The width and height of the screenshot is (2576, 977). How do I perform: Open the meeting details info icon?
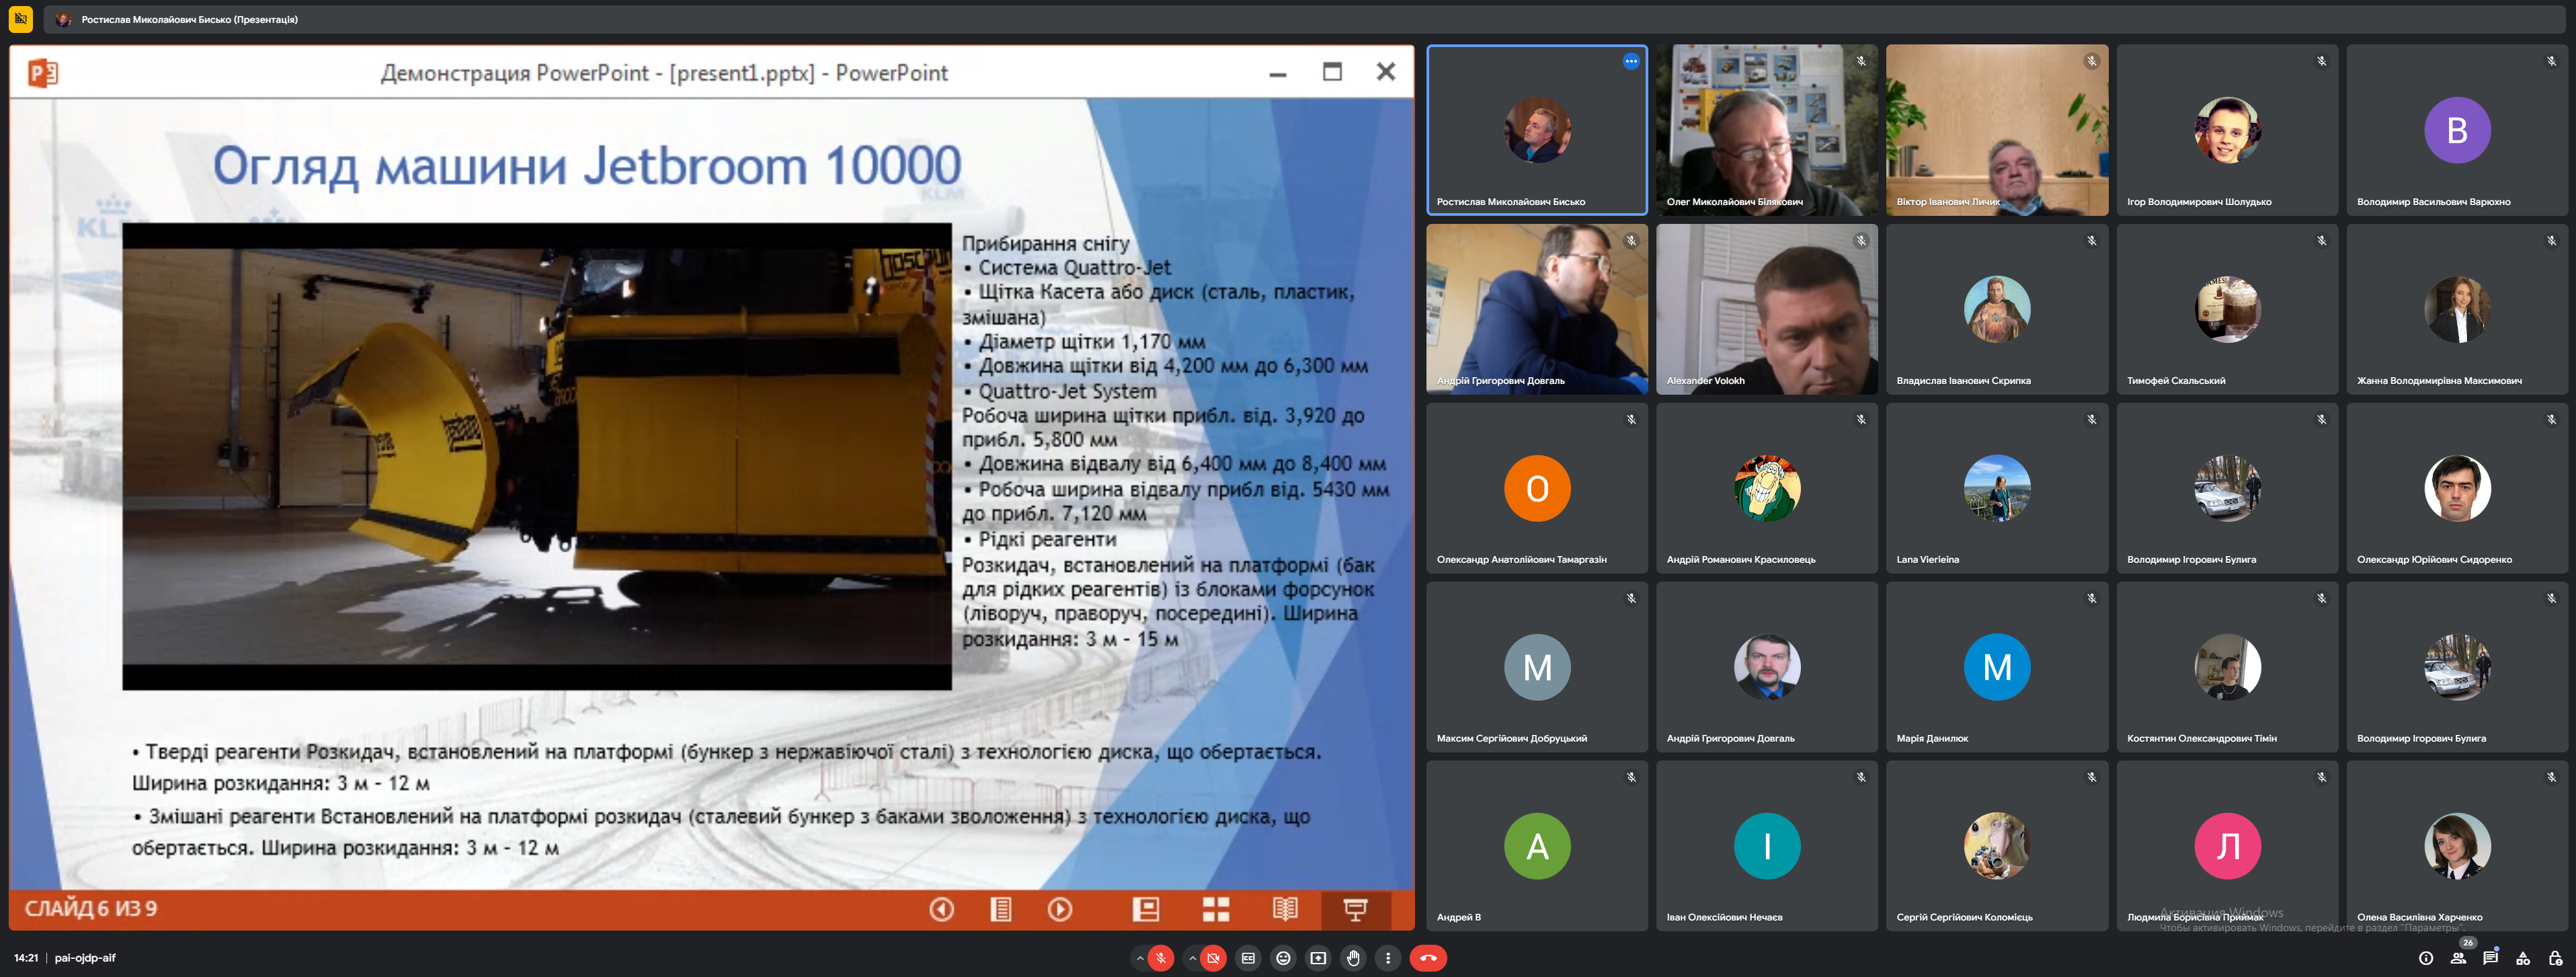coord(2425,958)
